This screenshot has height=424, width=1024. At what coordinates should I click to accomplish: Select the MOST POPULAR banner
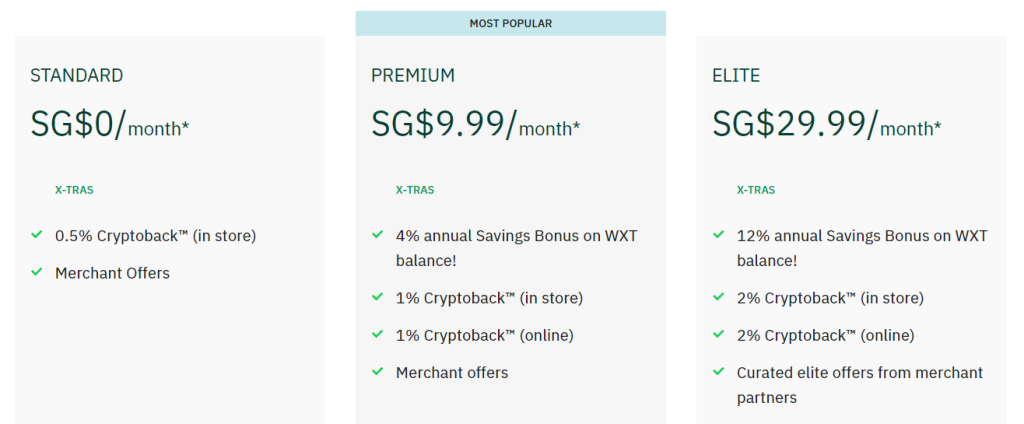511,24
